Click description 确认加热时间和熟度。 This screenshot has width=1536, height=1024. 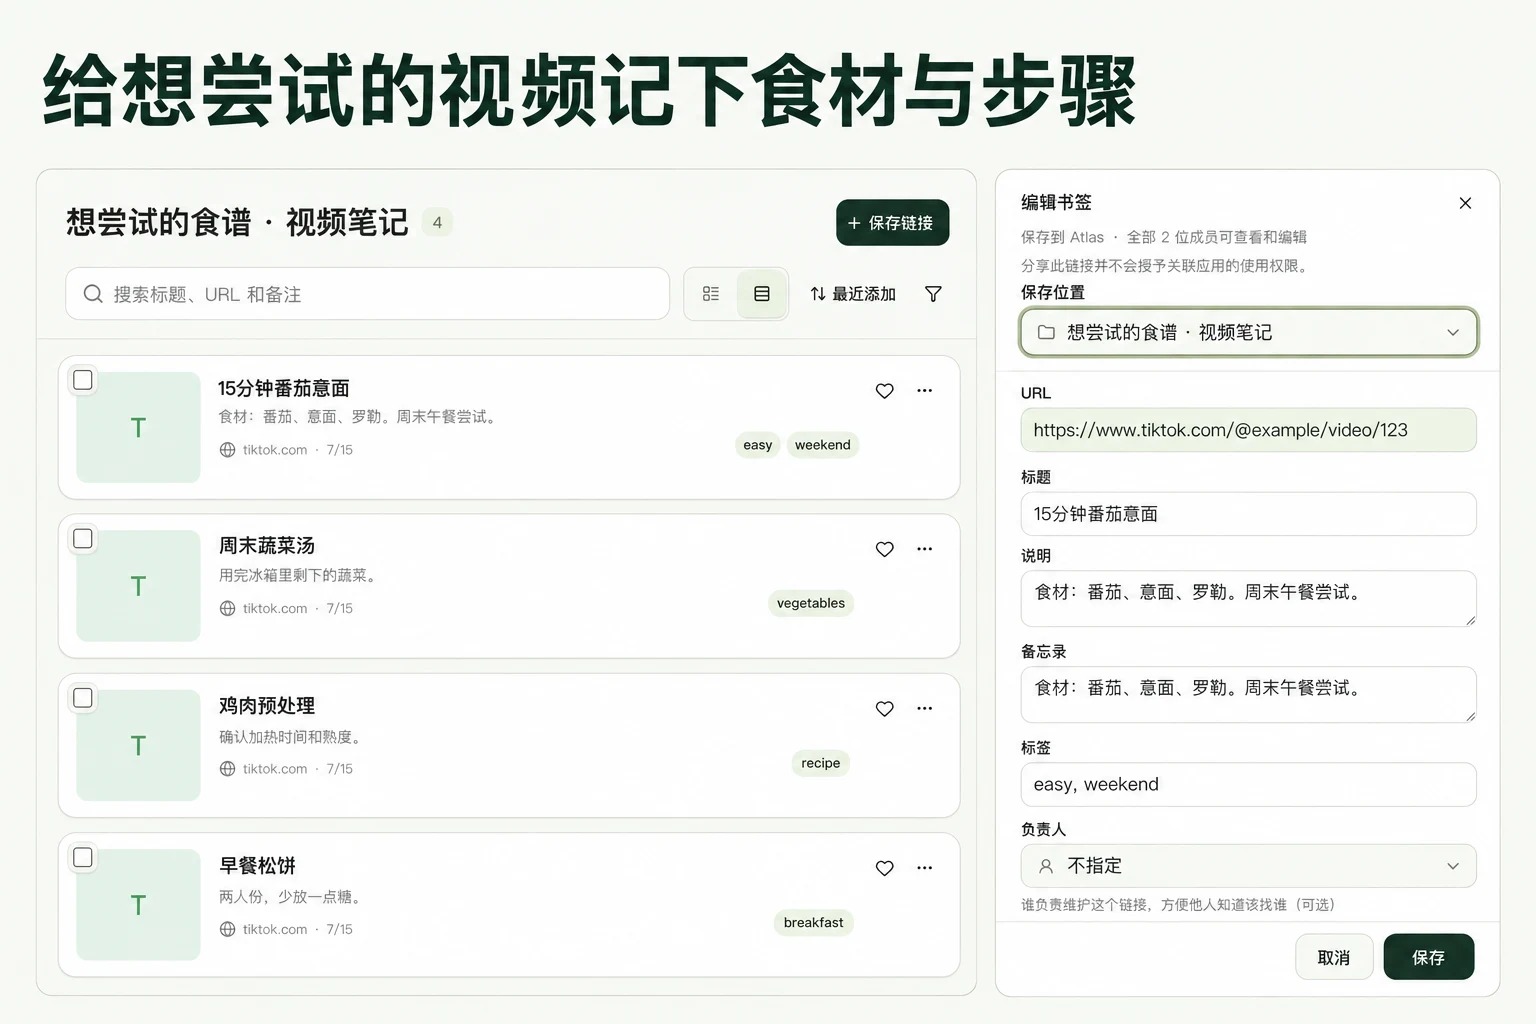pos(292,737)
